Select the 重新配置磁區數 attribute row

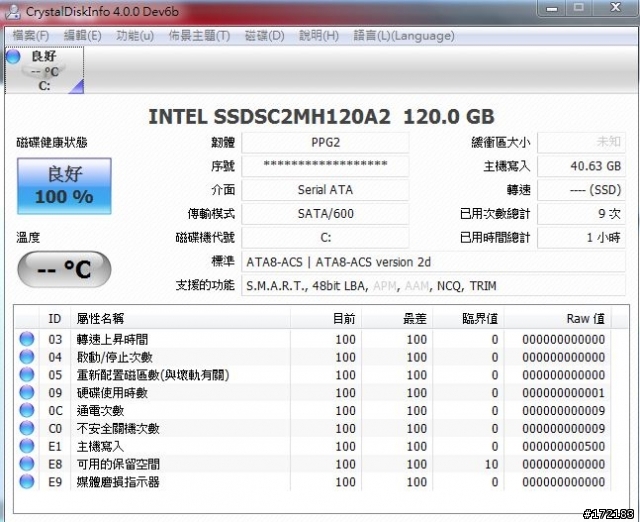coord(313,375)
